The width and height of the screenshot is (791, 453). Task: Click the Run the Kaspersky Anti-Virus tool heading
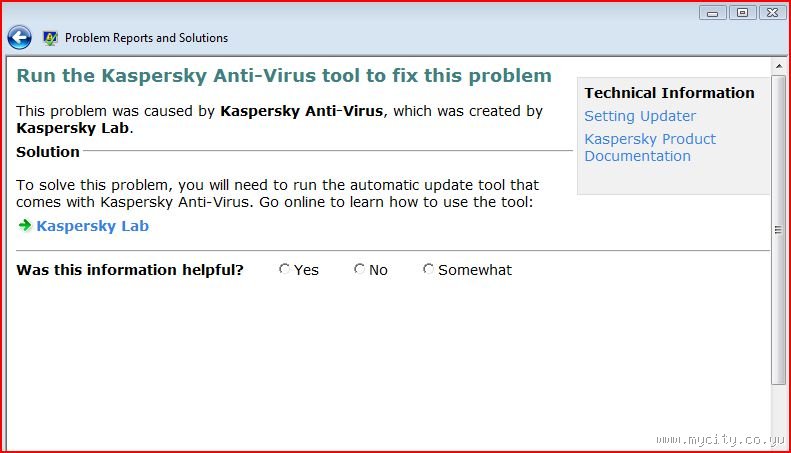(x=284, y=76)
